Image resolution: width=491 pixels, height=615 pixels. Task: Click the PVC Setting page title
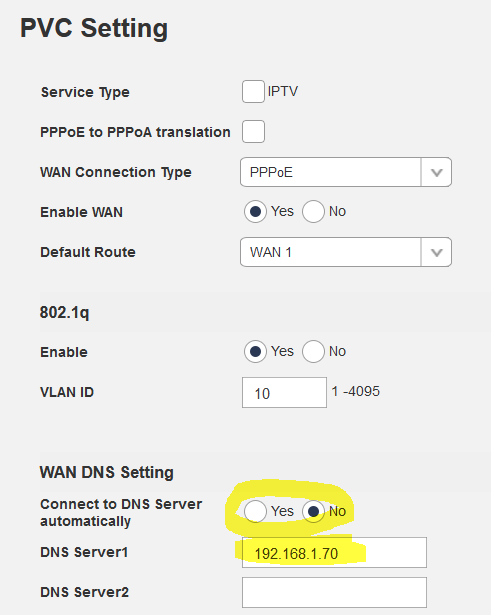pyautogui.click(x=94, y=28)
